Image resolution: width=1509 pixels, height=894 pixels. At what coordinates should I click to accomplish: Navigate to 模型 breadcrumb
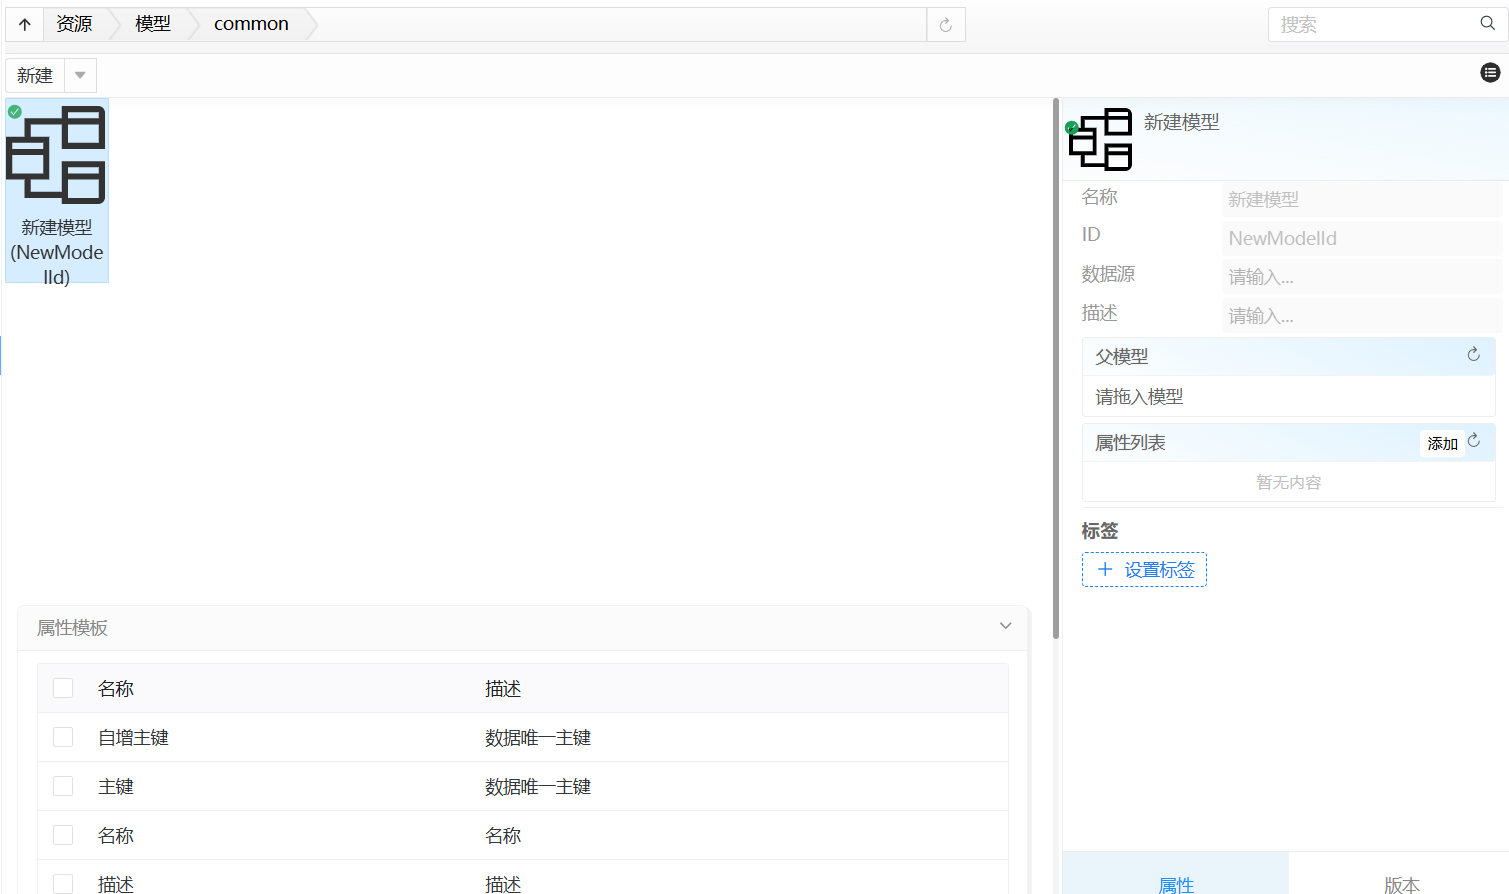pos(153,24)
